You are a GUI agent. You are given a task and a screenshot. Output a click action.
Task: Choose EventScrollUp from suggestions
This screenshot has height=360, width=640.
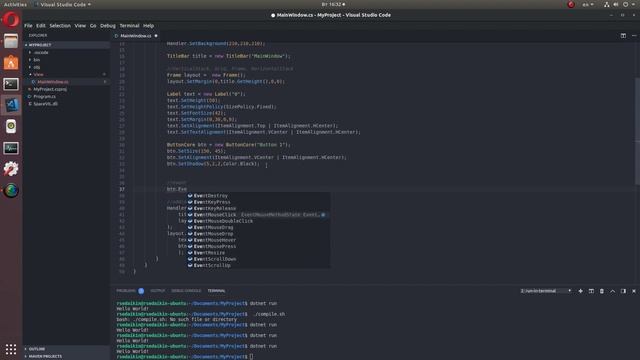(258, 265)
